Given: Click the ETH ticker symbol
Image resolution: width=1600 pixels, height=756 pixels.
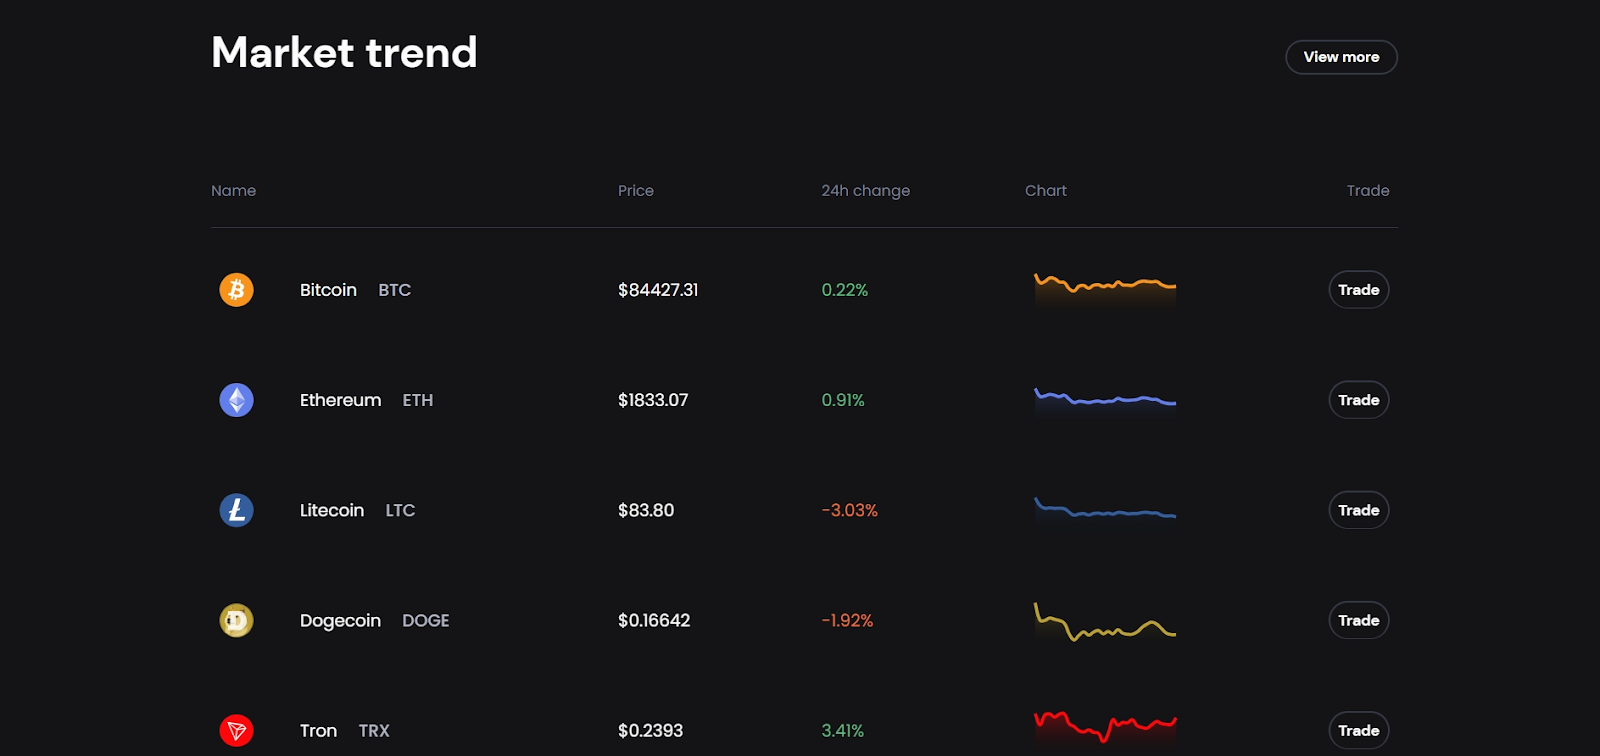Looking at the screenshot, I should 418,400.
